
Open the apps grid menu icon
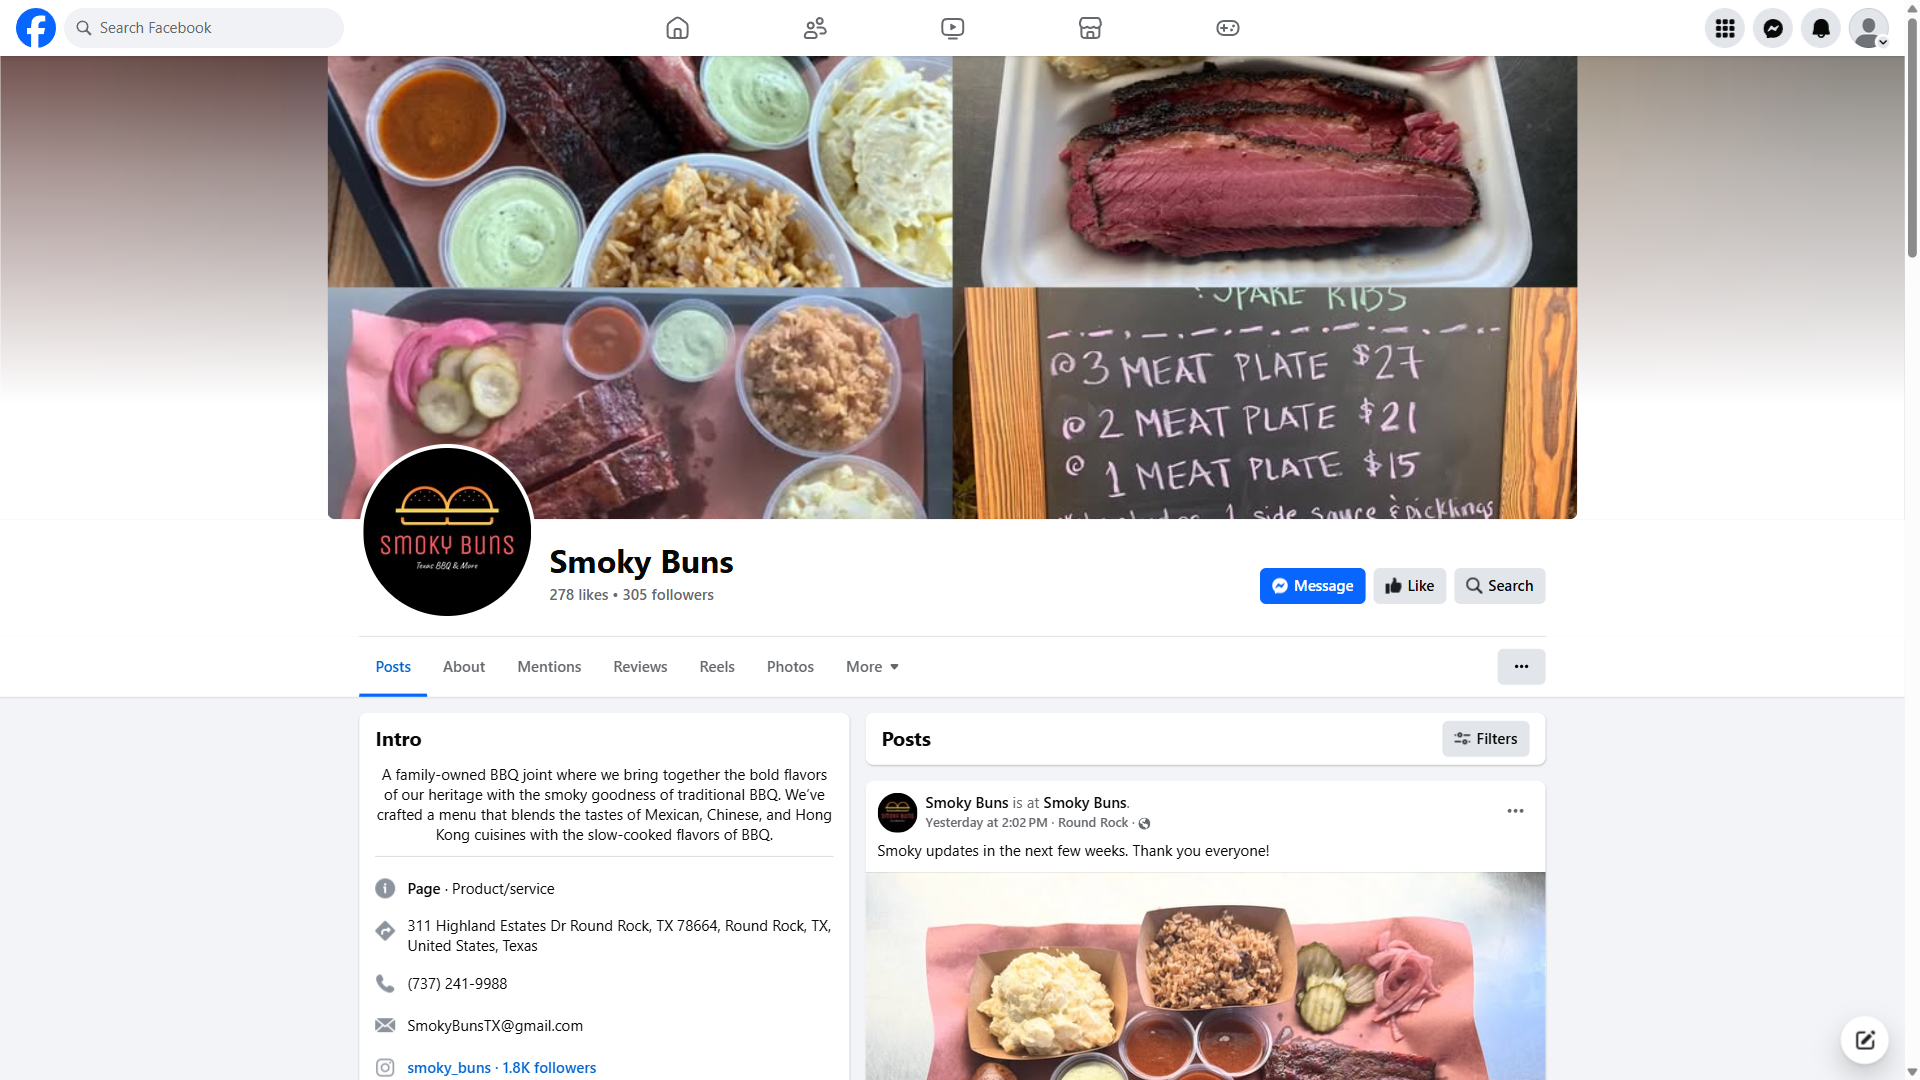tap(1724, 28)
